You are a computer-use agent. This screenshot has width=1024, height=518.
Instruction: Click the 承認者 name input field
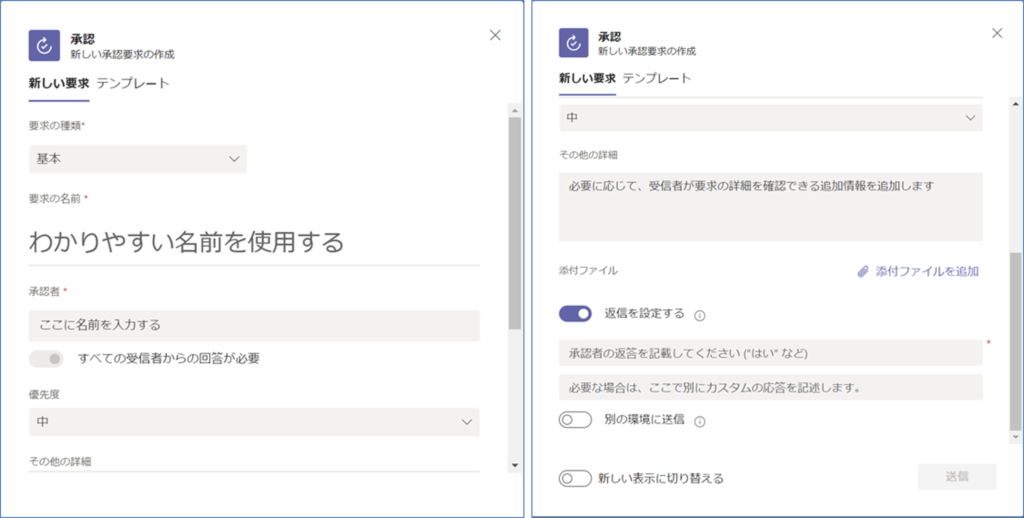(254, 325)
